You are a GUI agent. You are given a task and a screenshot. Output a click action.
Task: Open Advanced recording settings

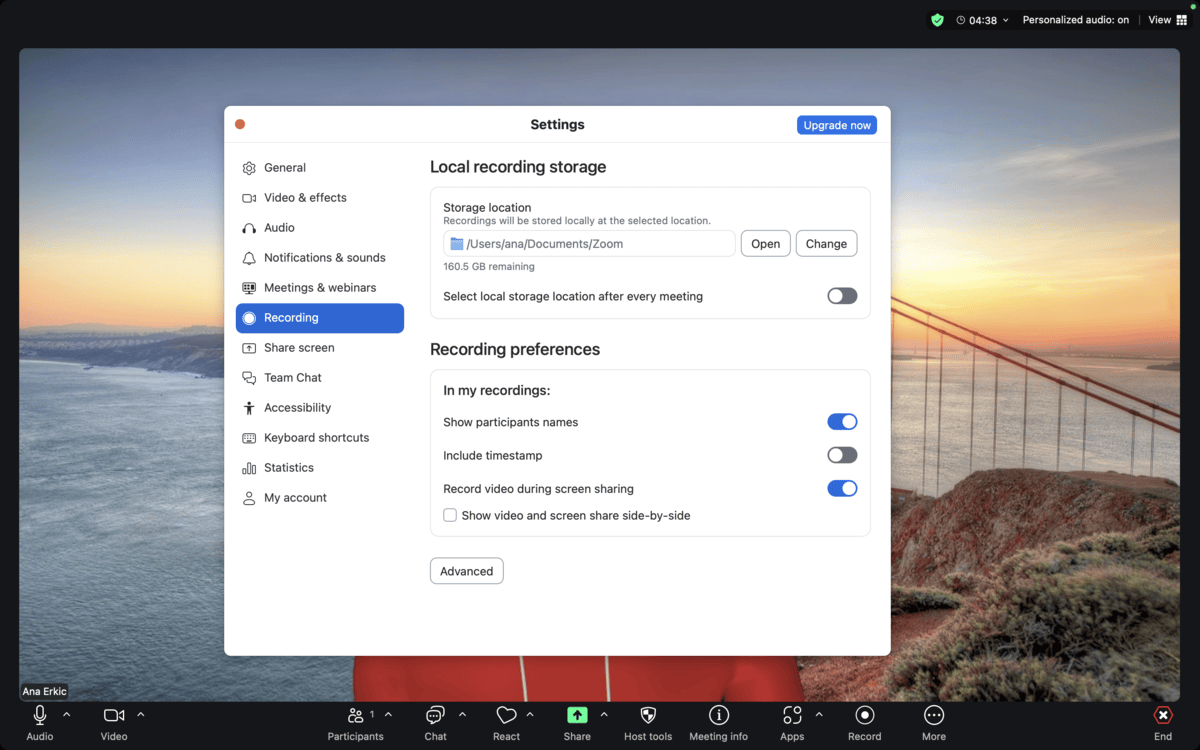pos(467,571)
